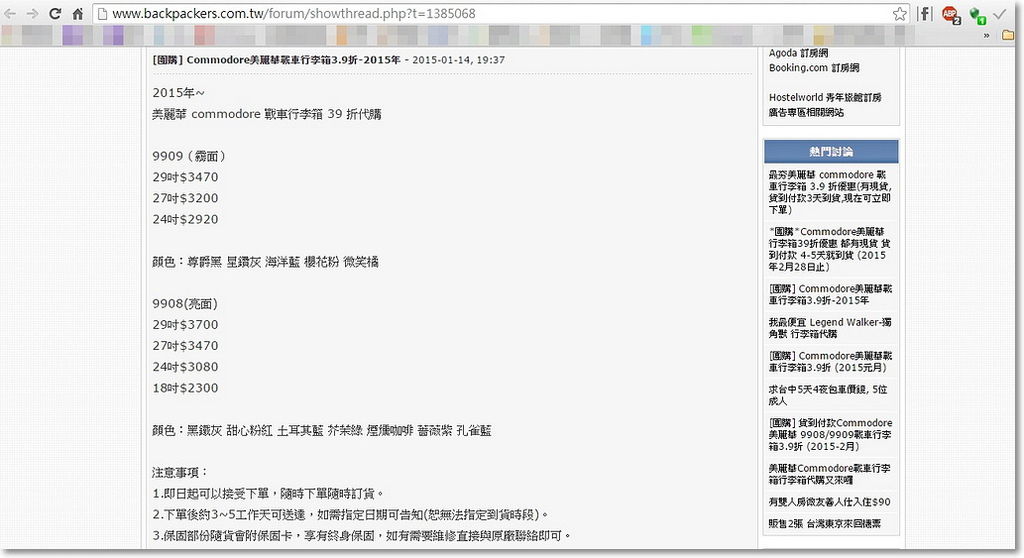This screenshot has height=558, width=1024.
Task: Open thread 戰車行李箱3.9折 (2015元月)
Action: (x=830, y=361)
